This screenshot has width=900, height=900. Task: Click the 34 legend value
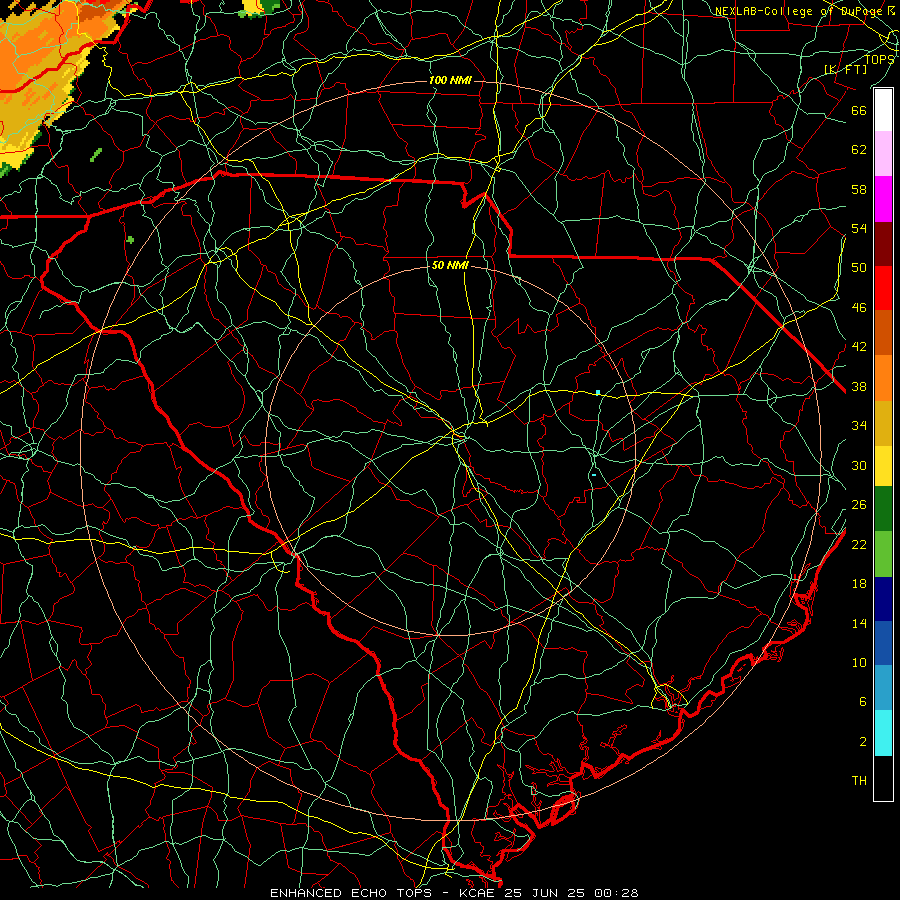coord(859,426)
